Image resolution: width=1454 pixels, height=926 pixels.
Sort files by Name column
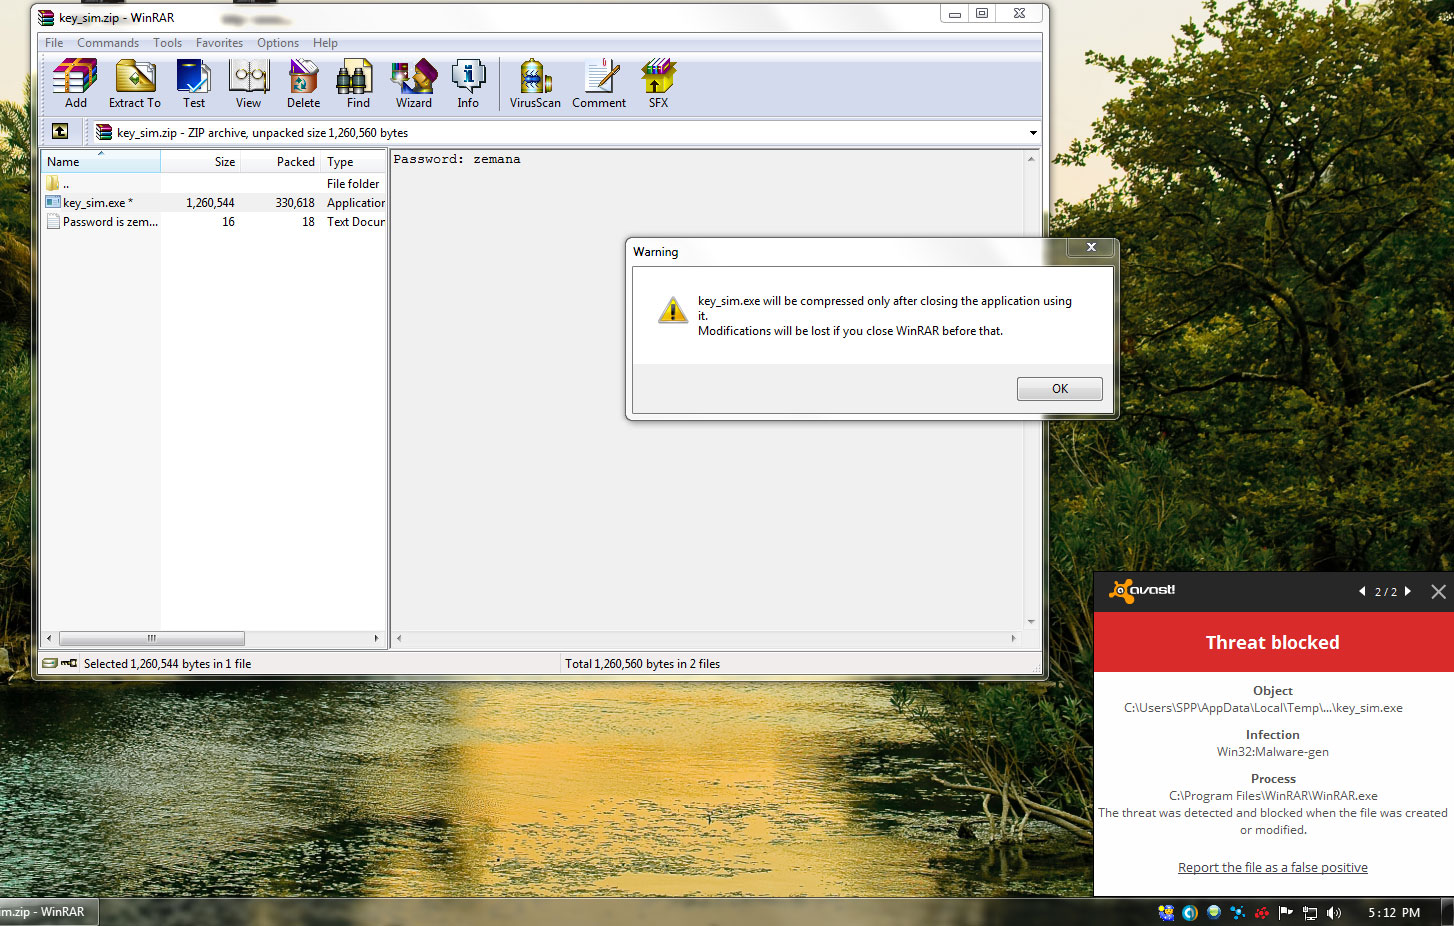point(101,161)
